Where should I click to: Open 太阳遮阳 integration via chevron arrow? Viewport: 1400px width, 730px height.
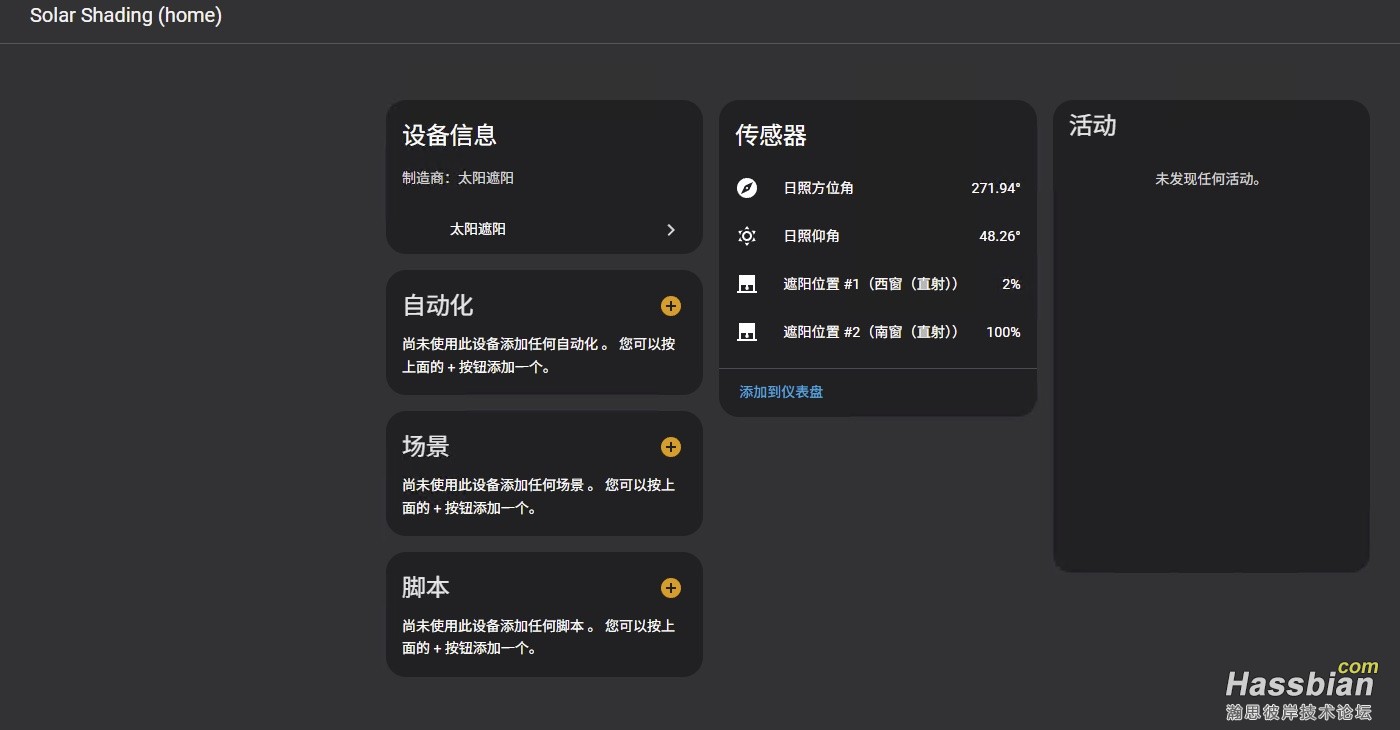tap(671, 230)
